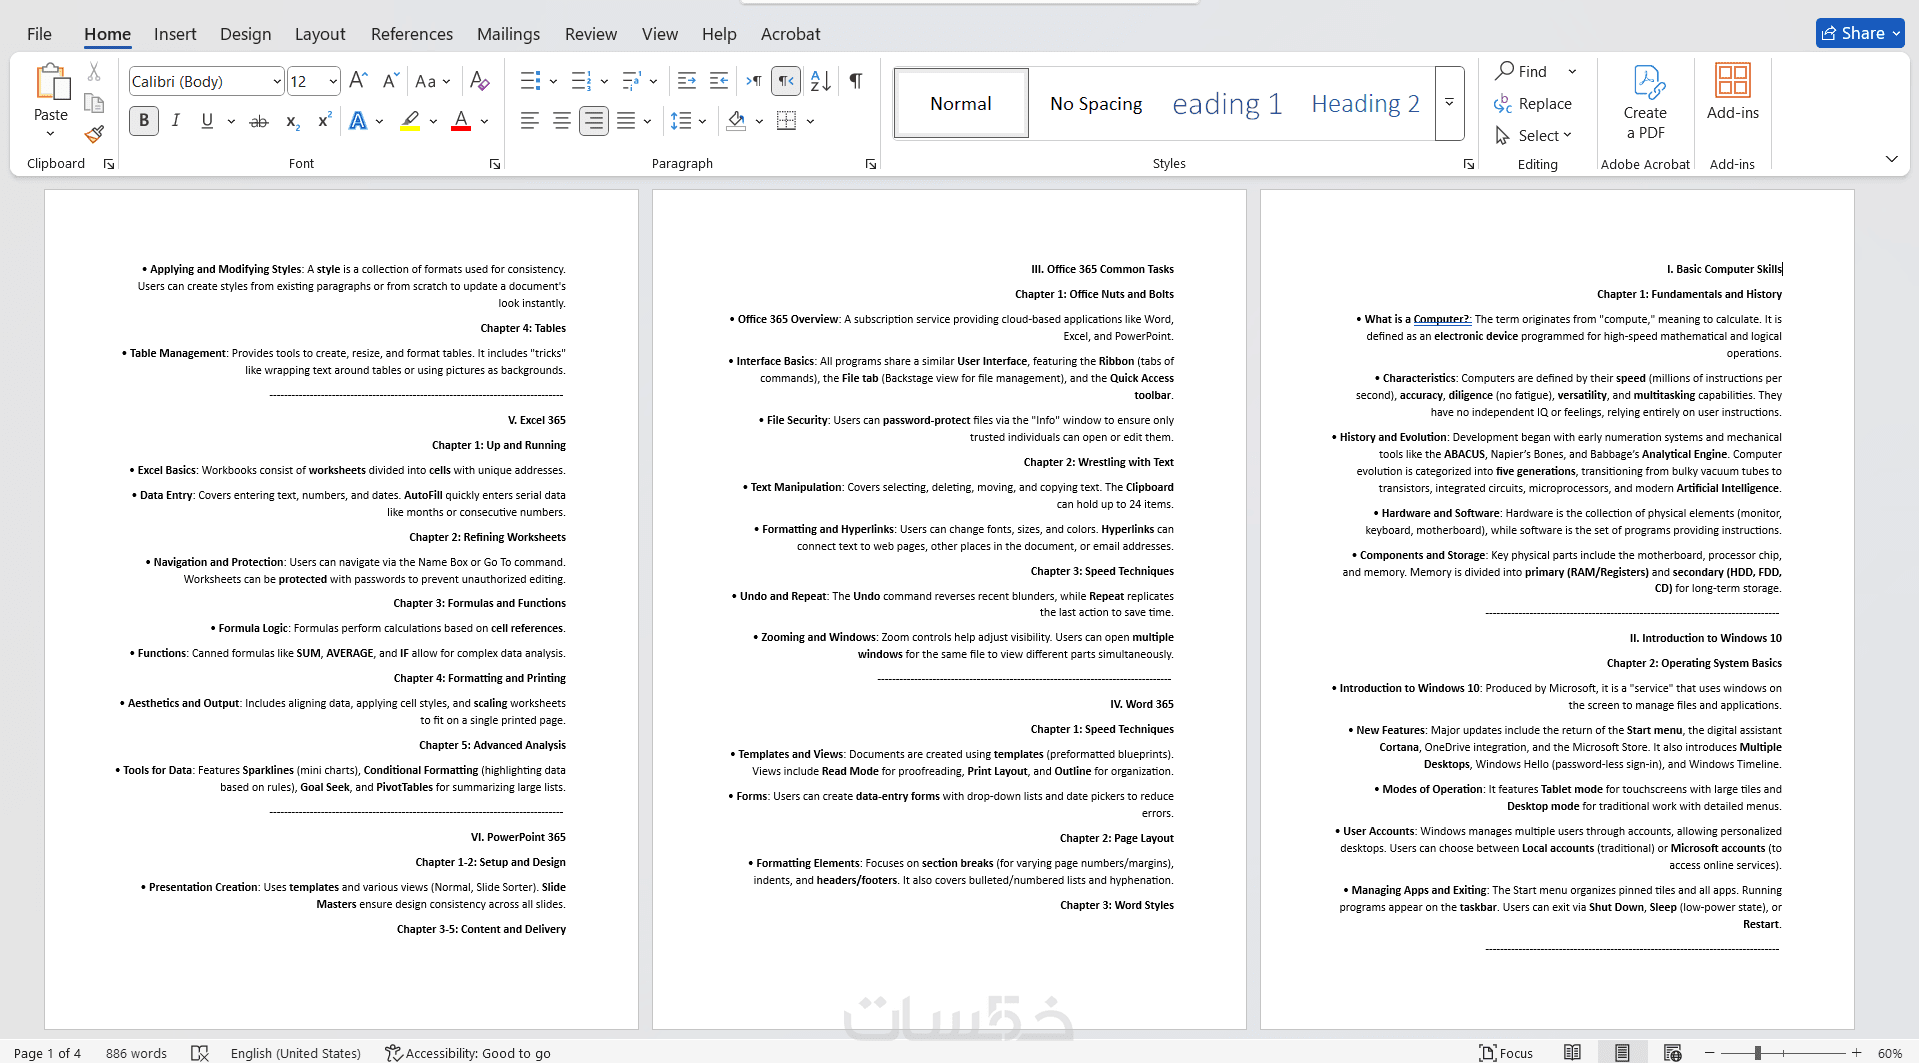Increase paragraph indent

click(719, 81)
